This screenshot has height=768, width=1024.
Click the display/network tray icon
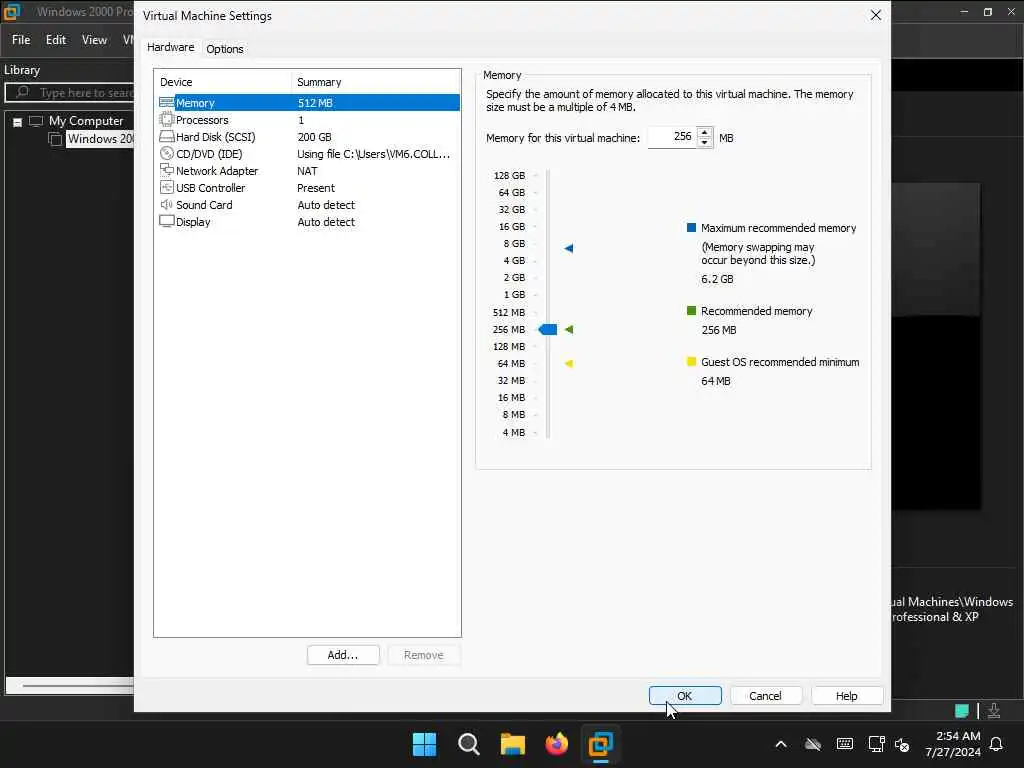tap(876, 744)
